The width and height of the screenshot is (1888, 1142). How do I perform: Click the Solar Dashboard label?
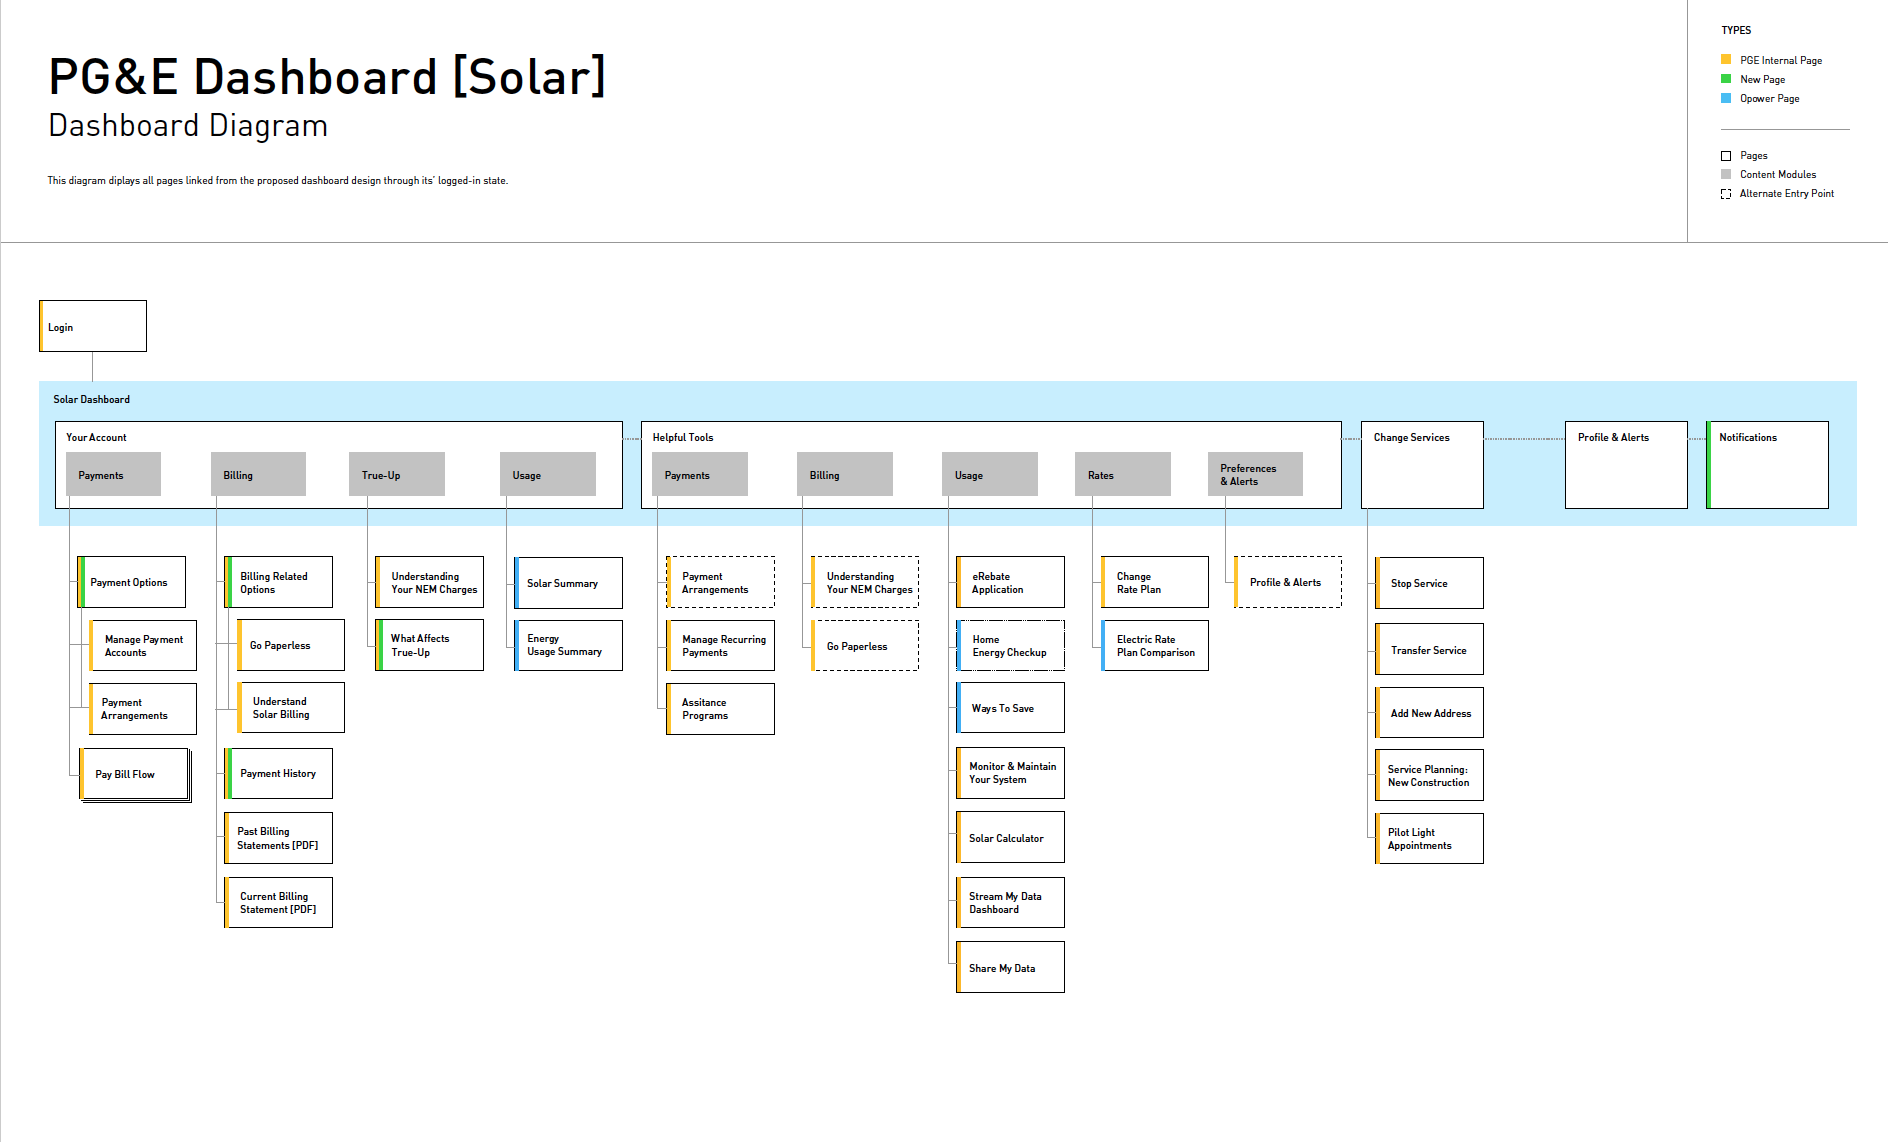coord(91,399)
